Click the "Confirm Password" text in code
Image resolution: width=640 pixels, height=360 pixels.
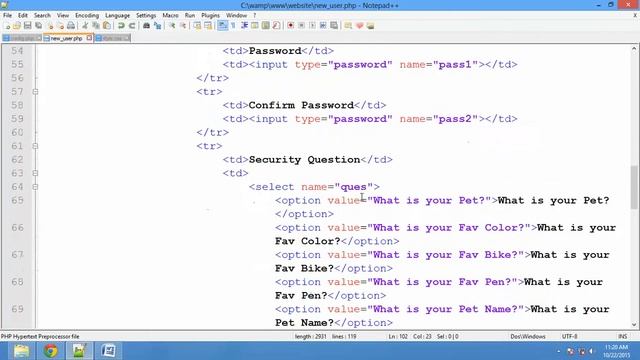(301, 105)
